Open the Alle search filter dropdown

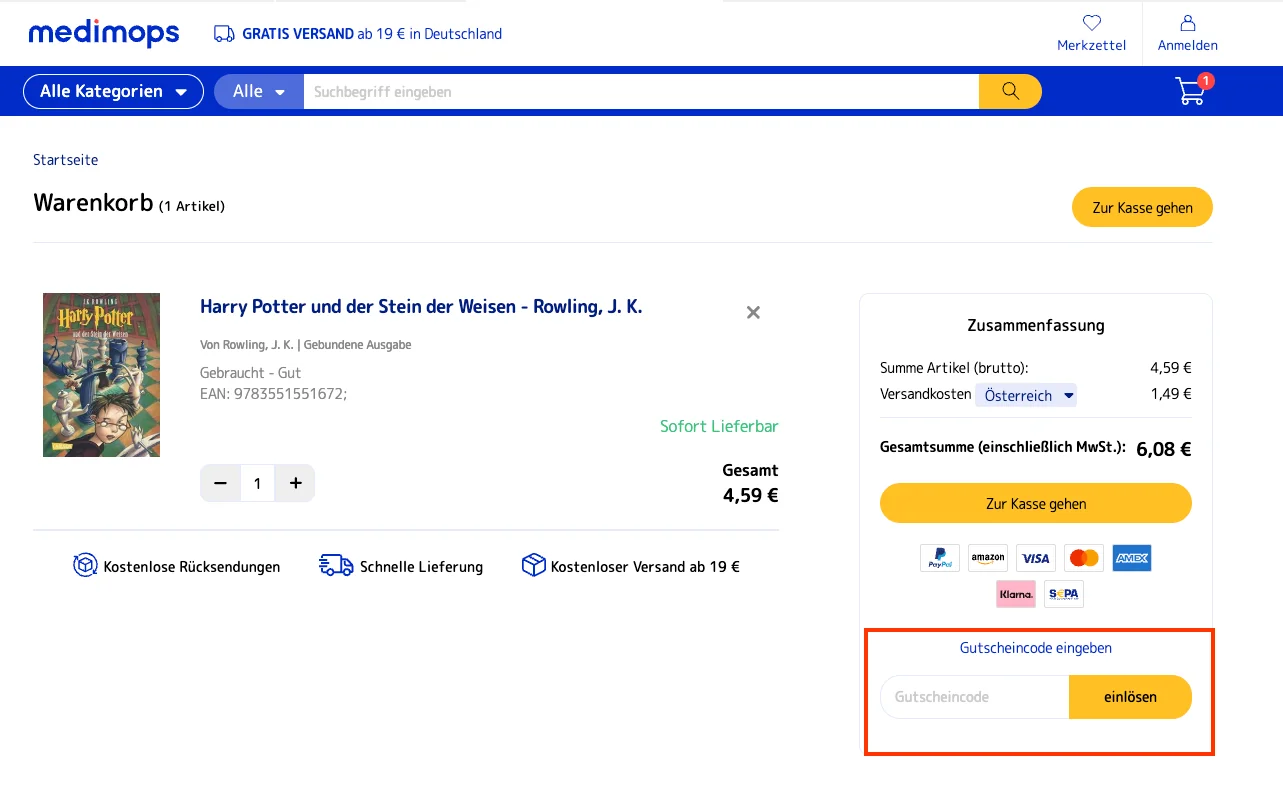click(257, 91)
